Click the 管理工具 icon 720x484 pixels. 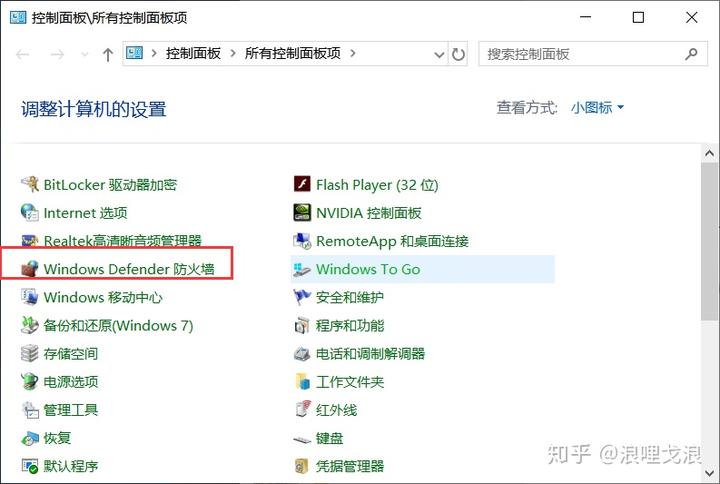[x=30, y=410]
